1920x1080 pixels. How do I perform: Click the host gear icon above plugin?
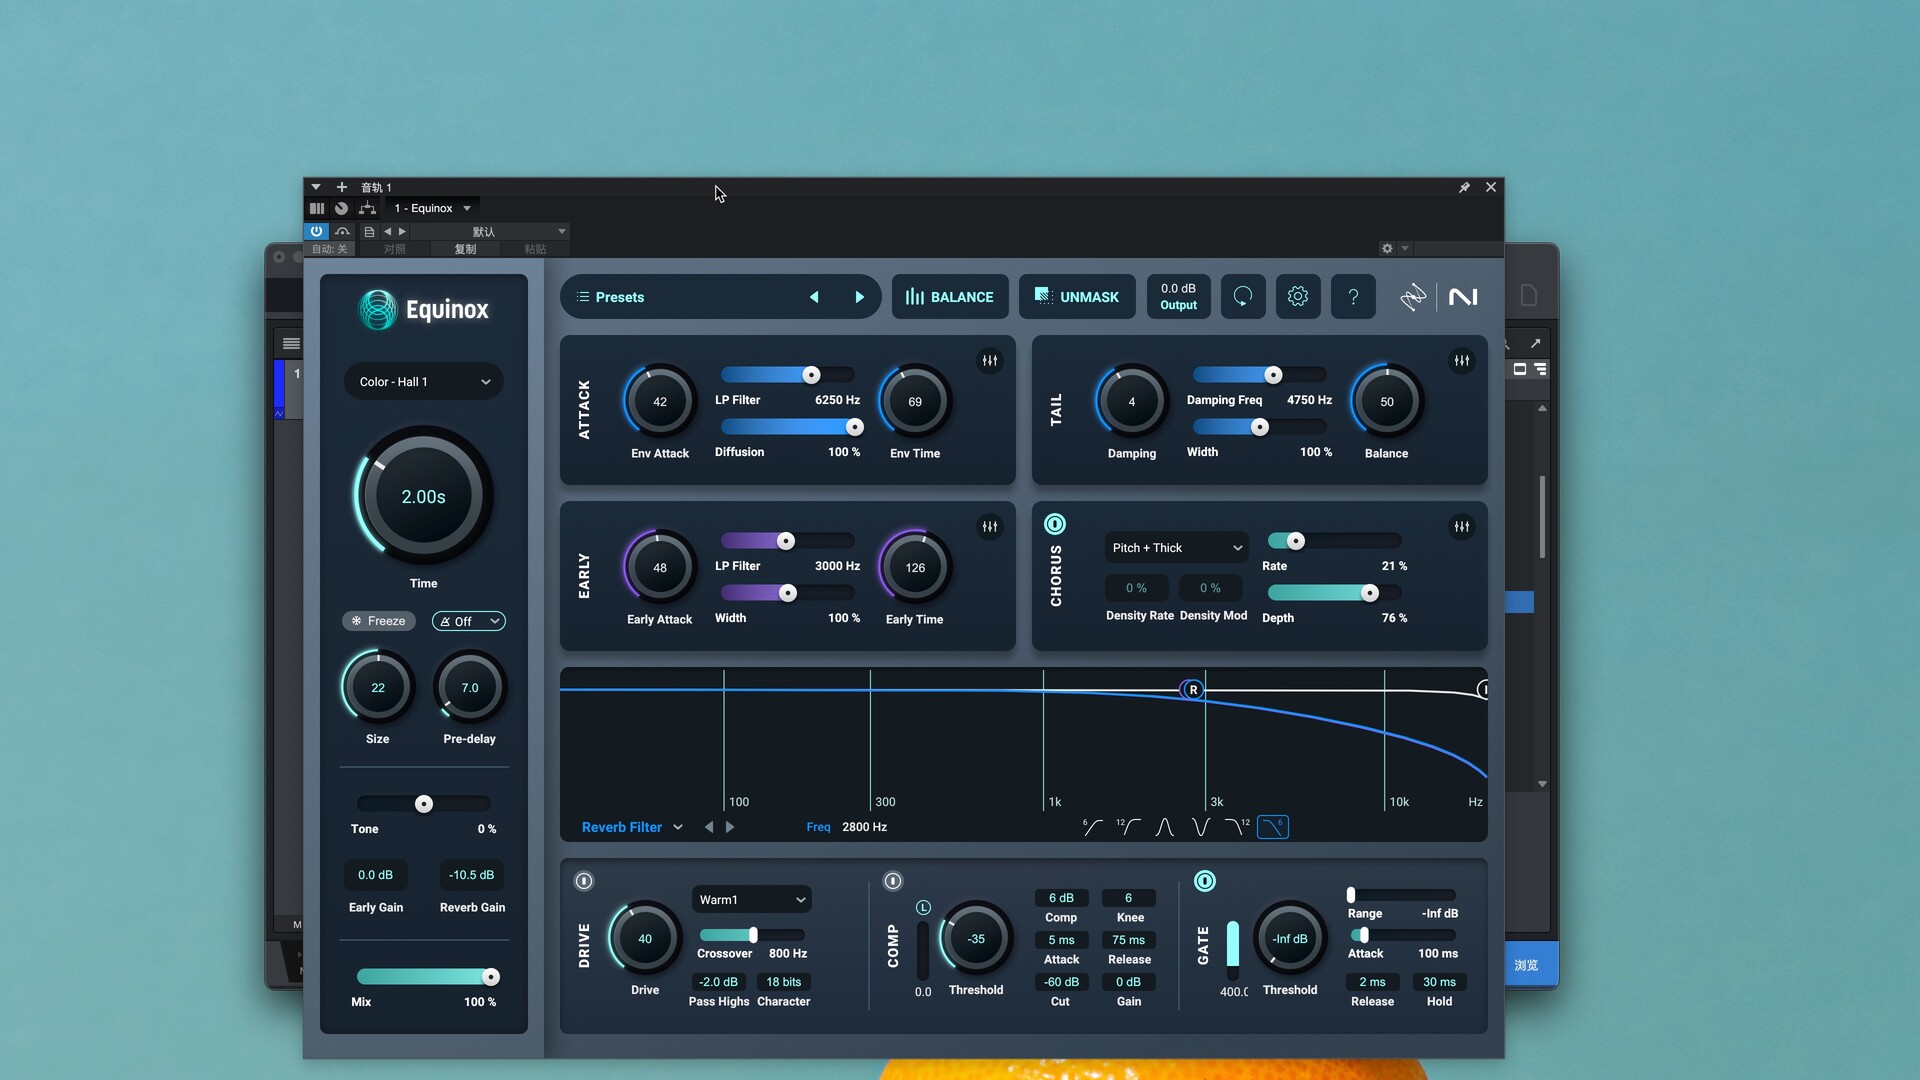pyautogui.click(x=1387, y=249)
